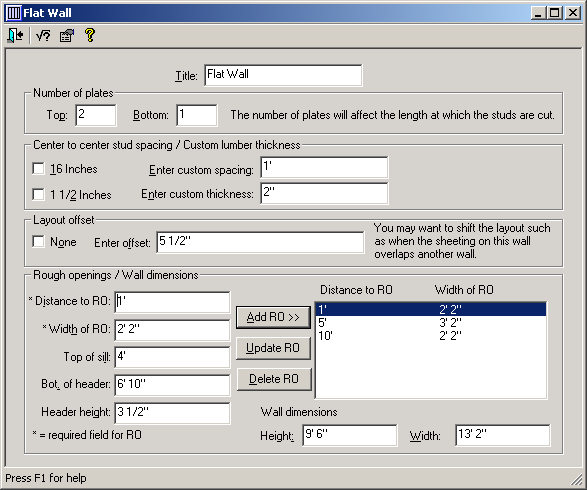Select the RO list row 1' 2' 2"
The image size is (587, 490).
click(x=431, y=309)
